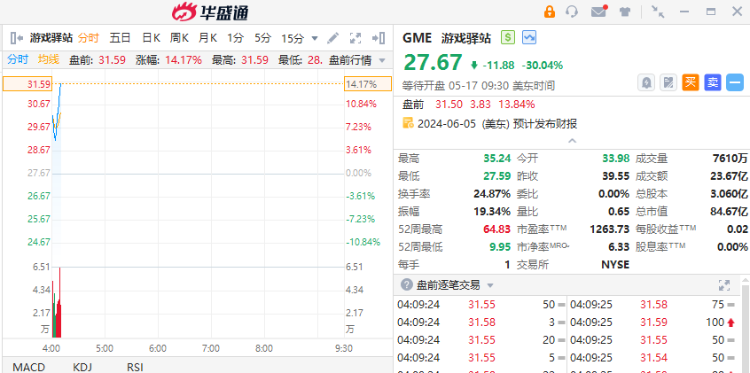Open customer service headset icon
750x373 pixels.
click(572, 11)
